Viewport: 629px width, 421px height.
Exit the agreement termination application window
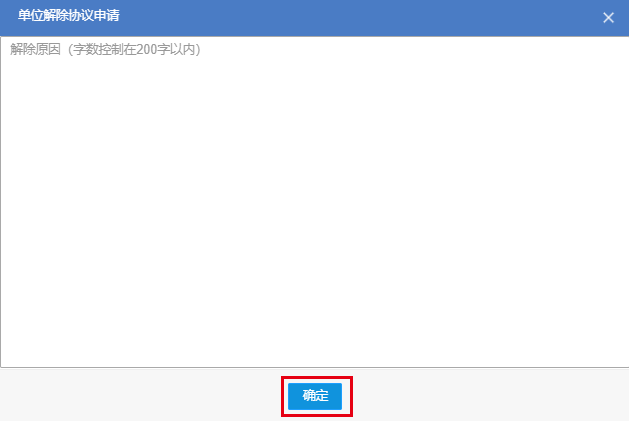(608, 18)
